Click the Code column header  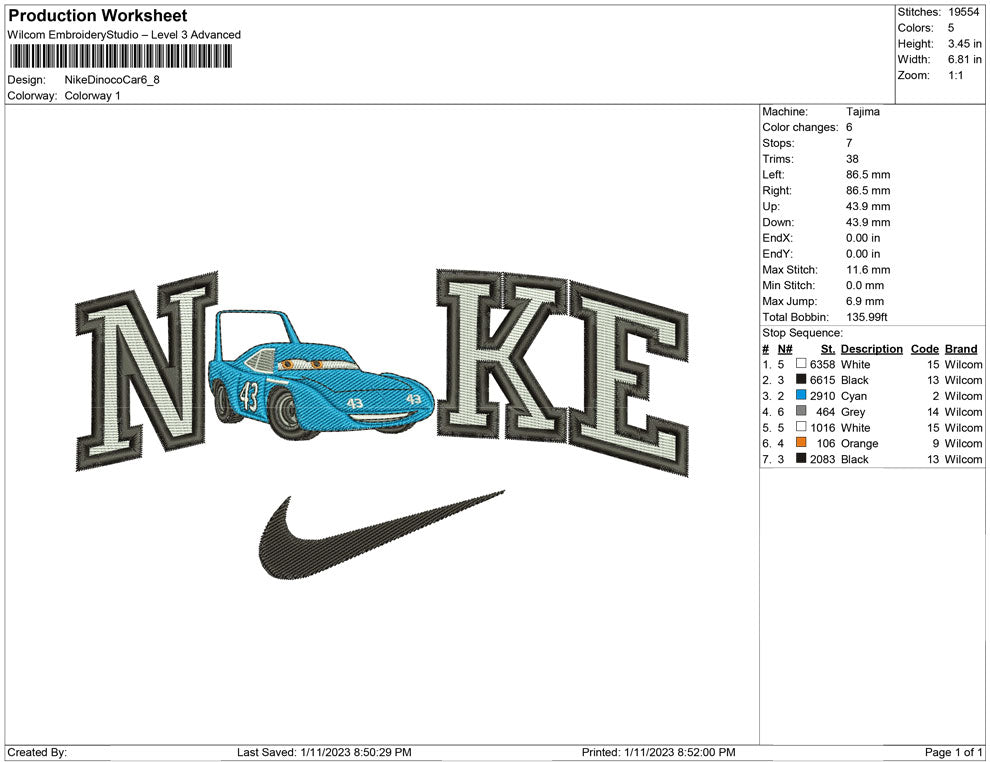click(x=924, y=349)
